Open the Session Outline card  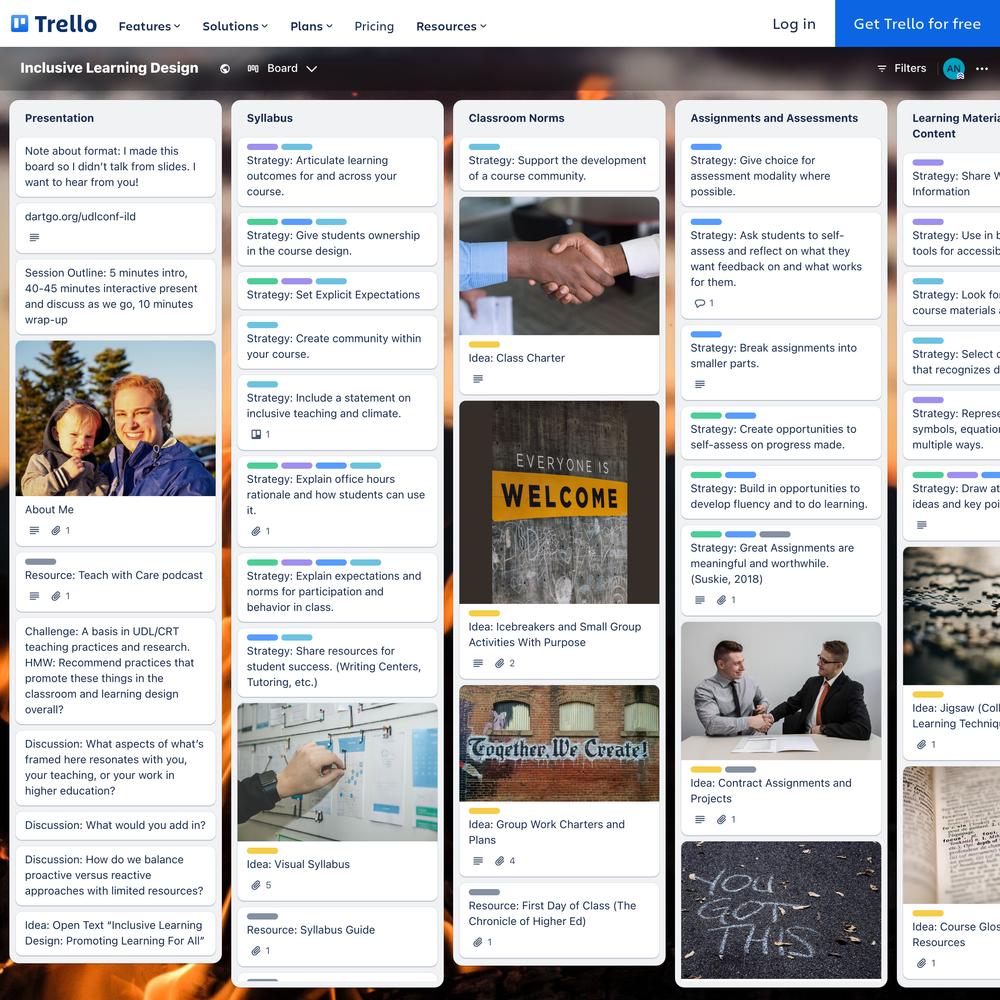115,297
